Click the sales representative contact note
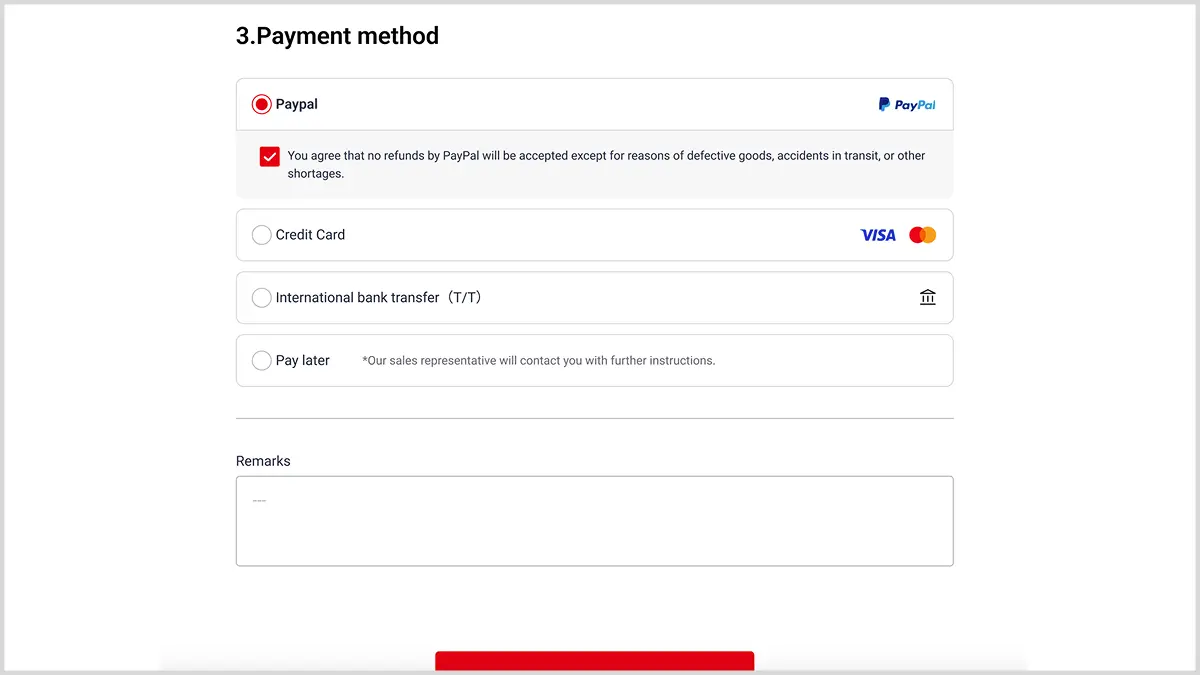1200x675 pixels. pos(539,361)
